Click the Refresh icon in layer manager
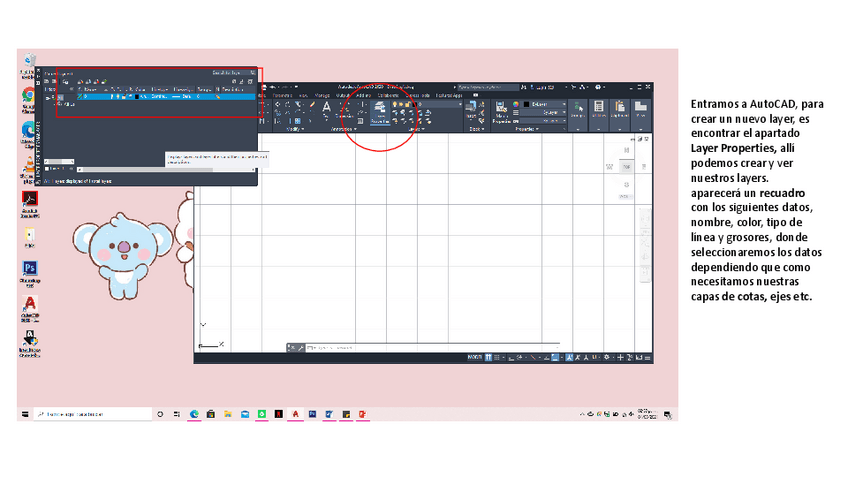Image resolution: width=848 pixels, height=477 pixels. (x=234, y=81)
